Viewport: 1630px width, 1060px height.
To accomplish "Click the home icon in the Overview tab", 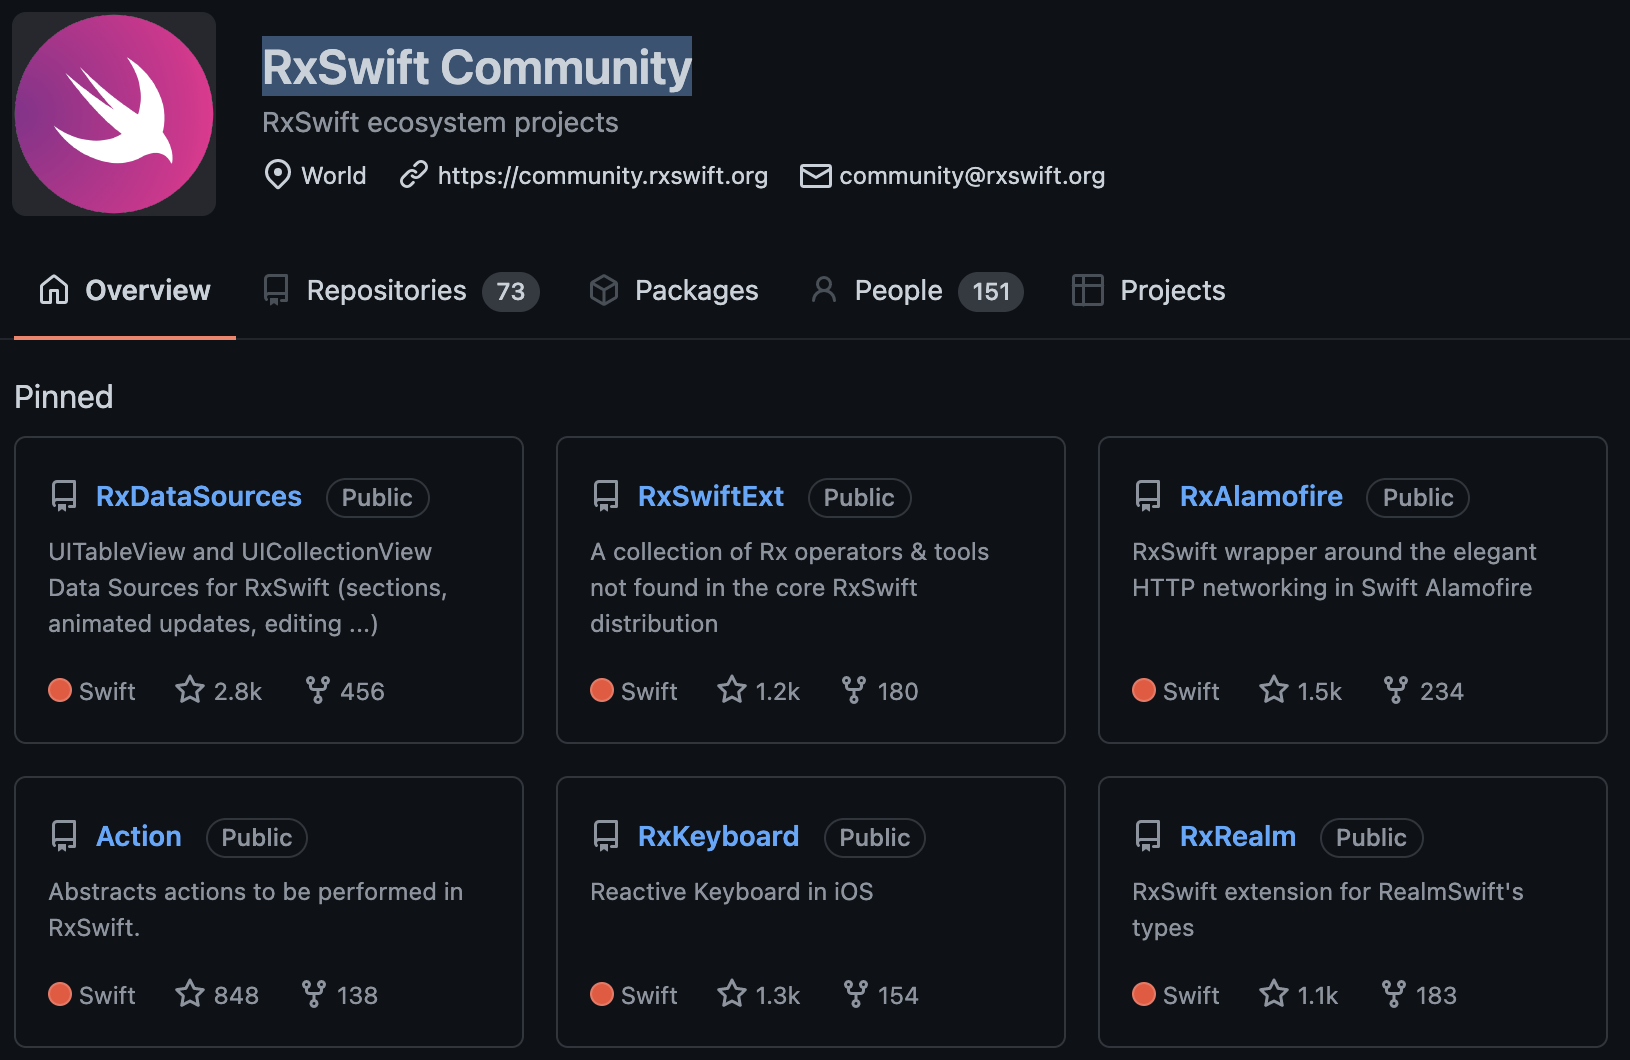I will coord(54,290).
